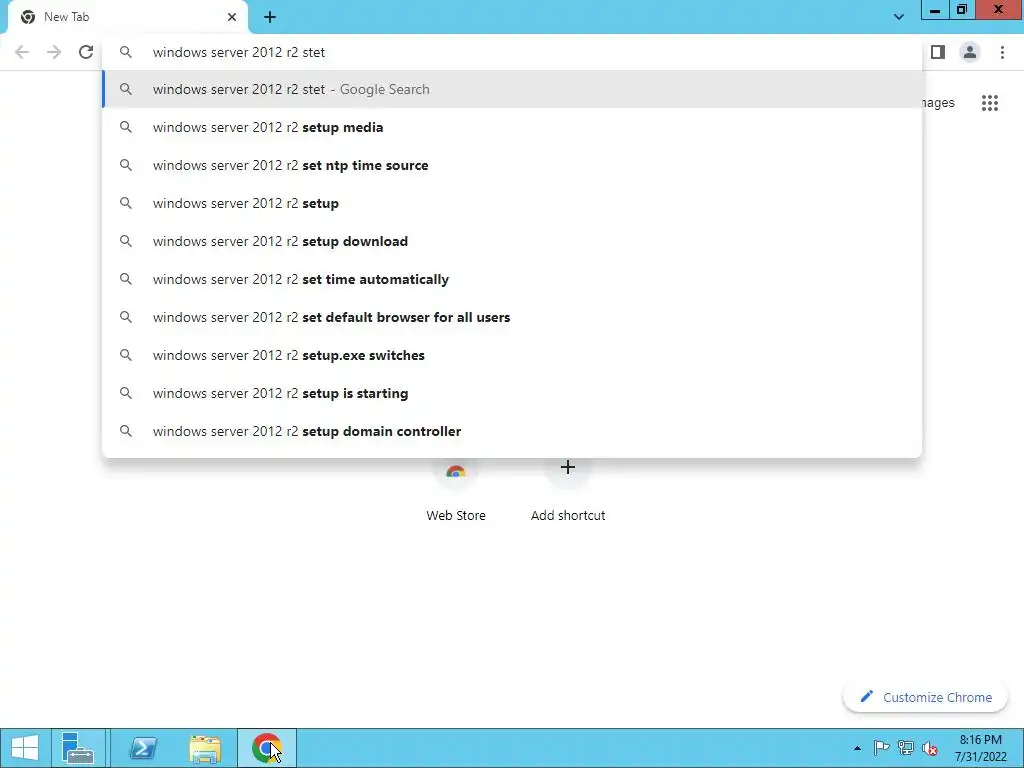This screenshot has height=768, width=1024.
Task: Open the Google apps grid
Action: pos(989,103)
